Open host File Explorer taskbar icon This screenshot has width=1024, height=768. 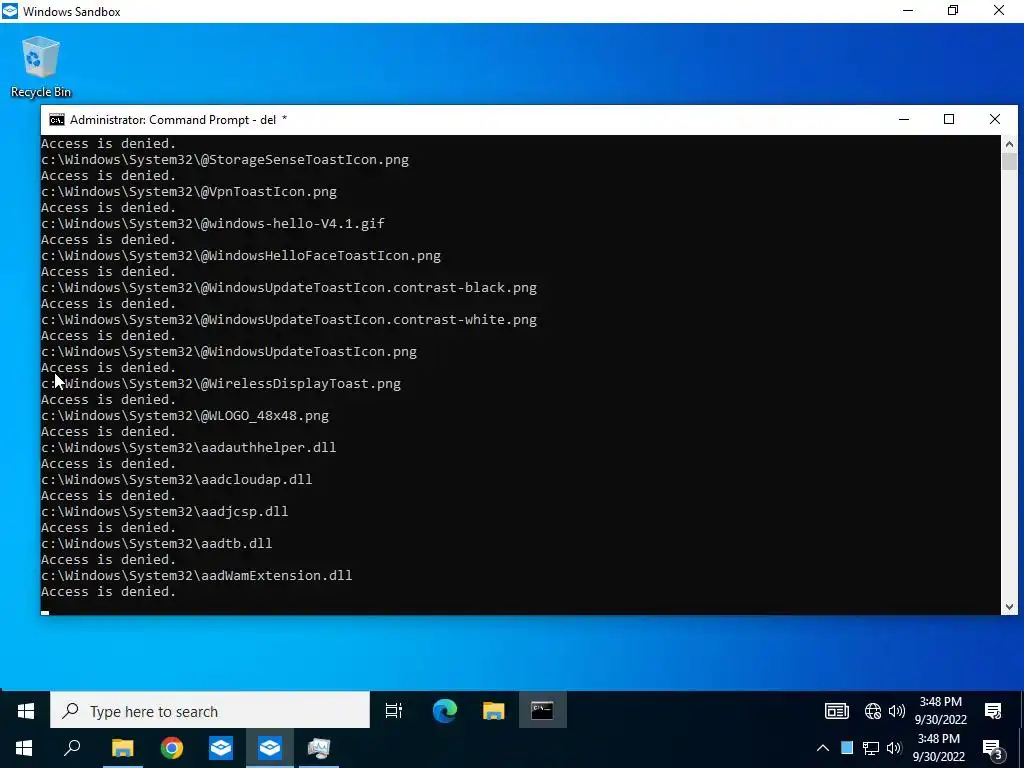point(122,748)
